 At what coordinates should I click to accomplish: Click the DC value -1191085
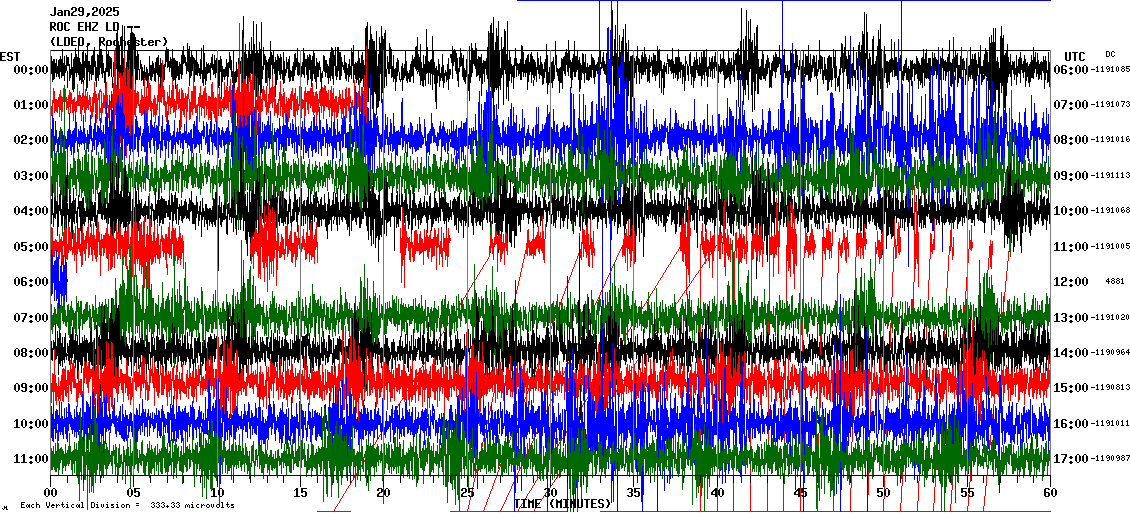point(1111,69)
